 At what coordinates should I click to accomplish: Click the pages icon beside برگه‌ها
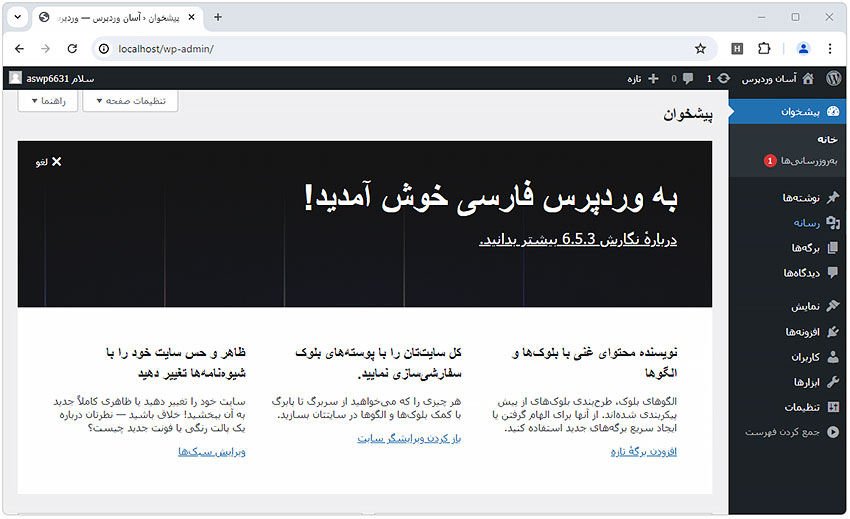pos(833,248)
